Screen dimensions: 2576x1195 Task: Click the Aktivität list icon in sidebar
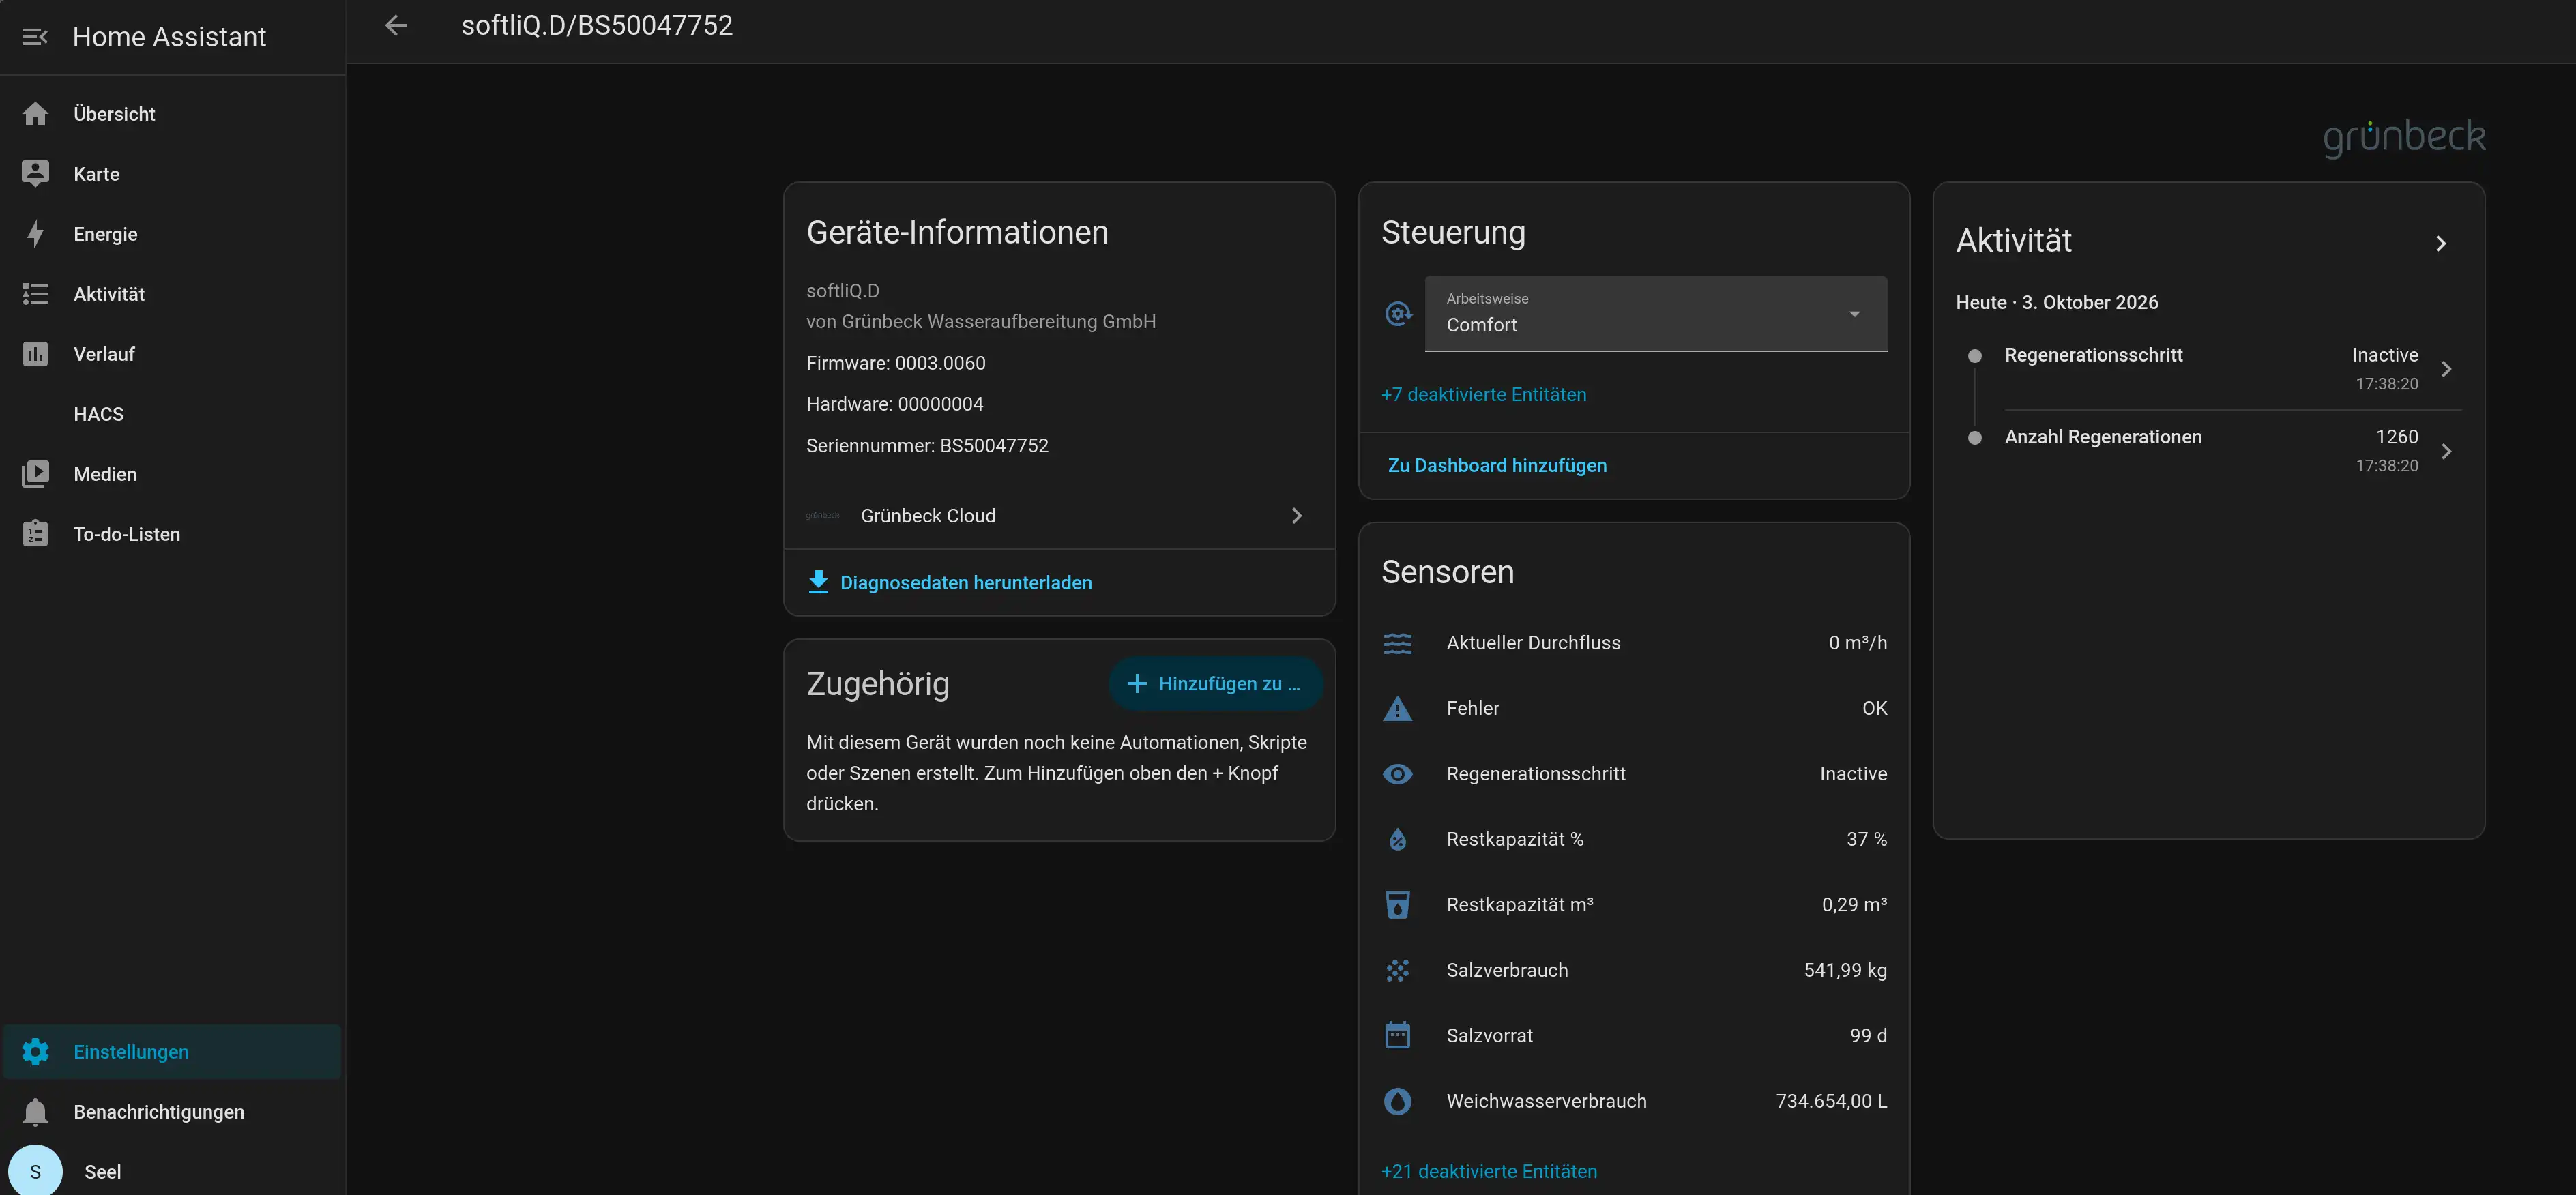[x=35, y=294]
